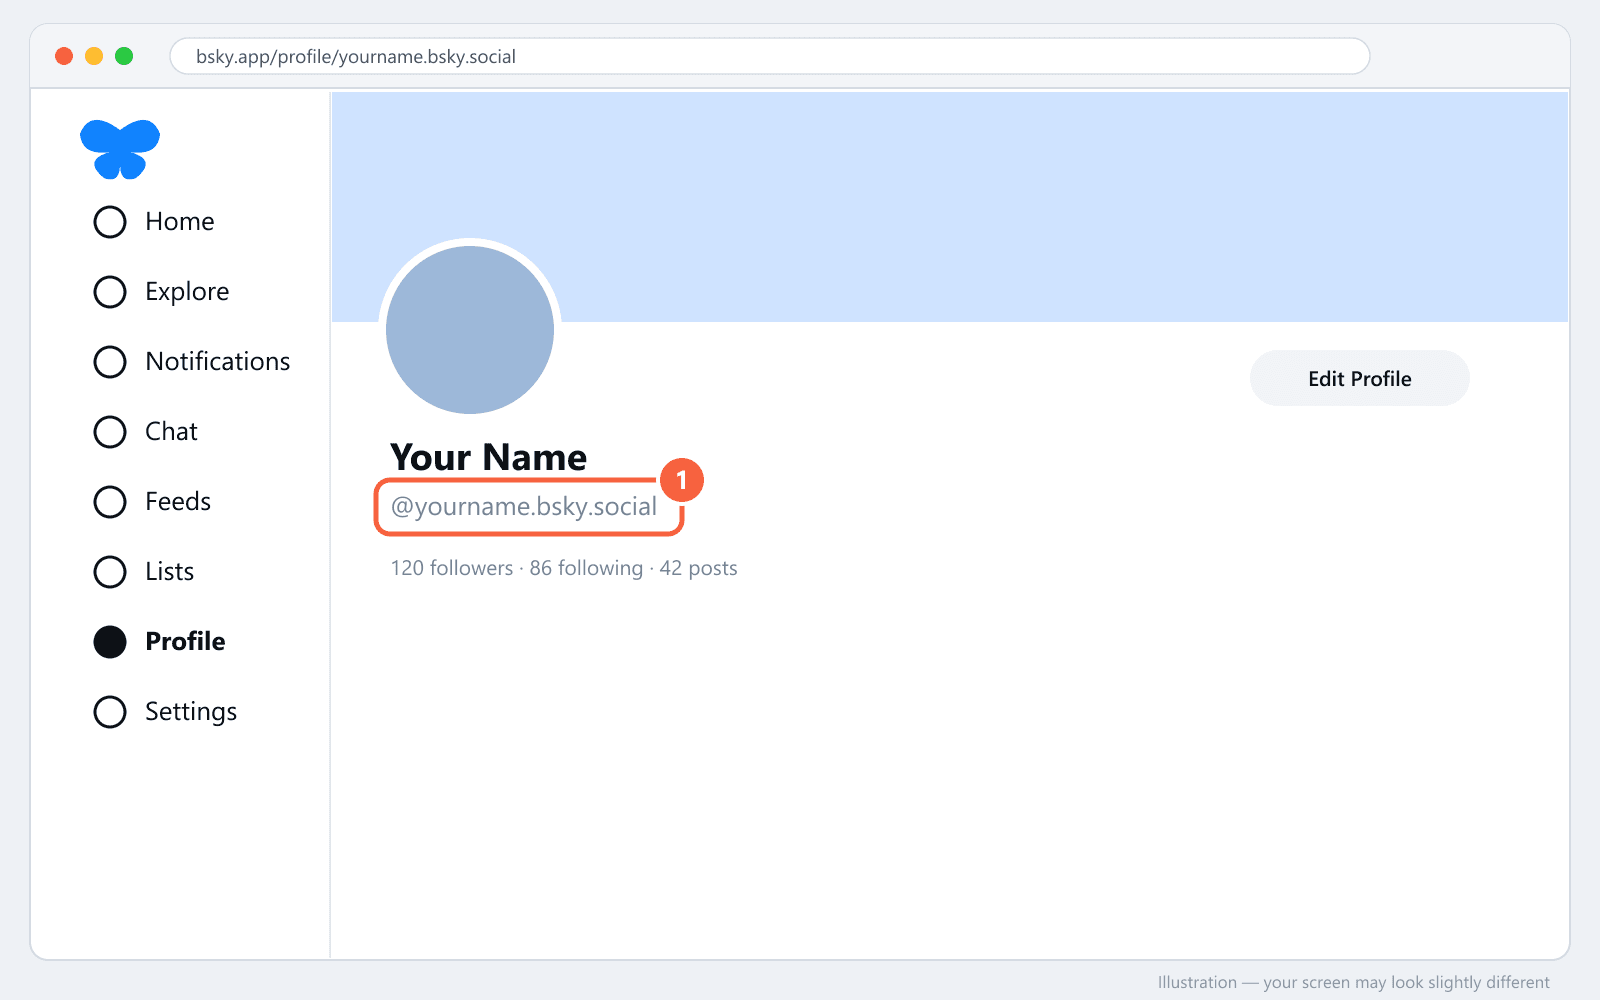The image size is (1600, 1000).
Task: Click the circle icon beside Explore
Action: pos(110,292)
